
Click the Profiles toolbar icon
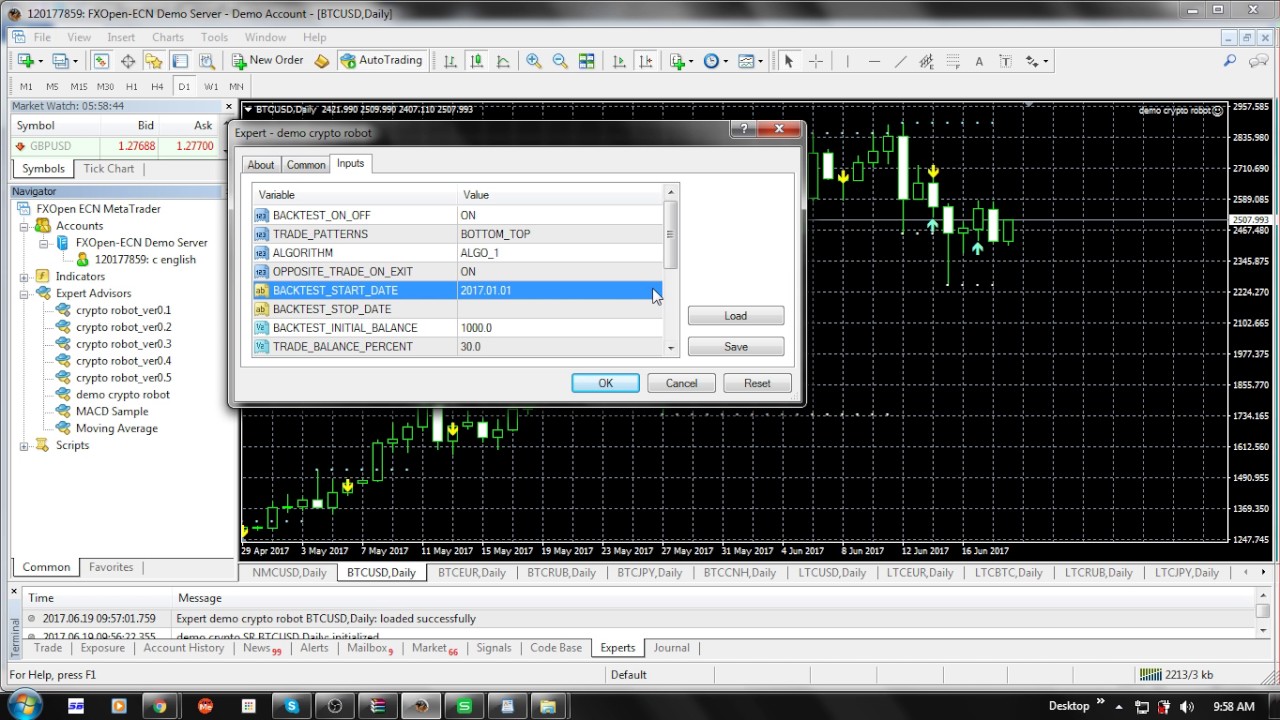(x=62, y=61)
